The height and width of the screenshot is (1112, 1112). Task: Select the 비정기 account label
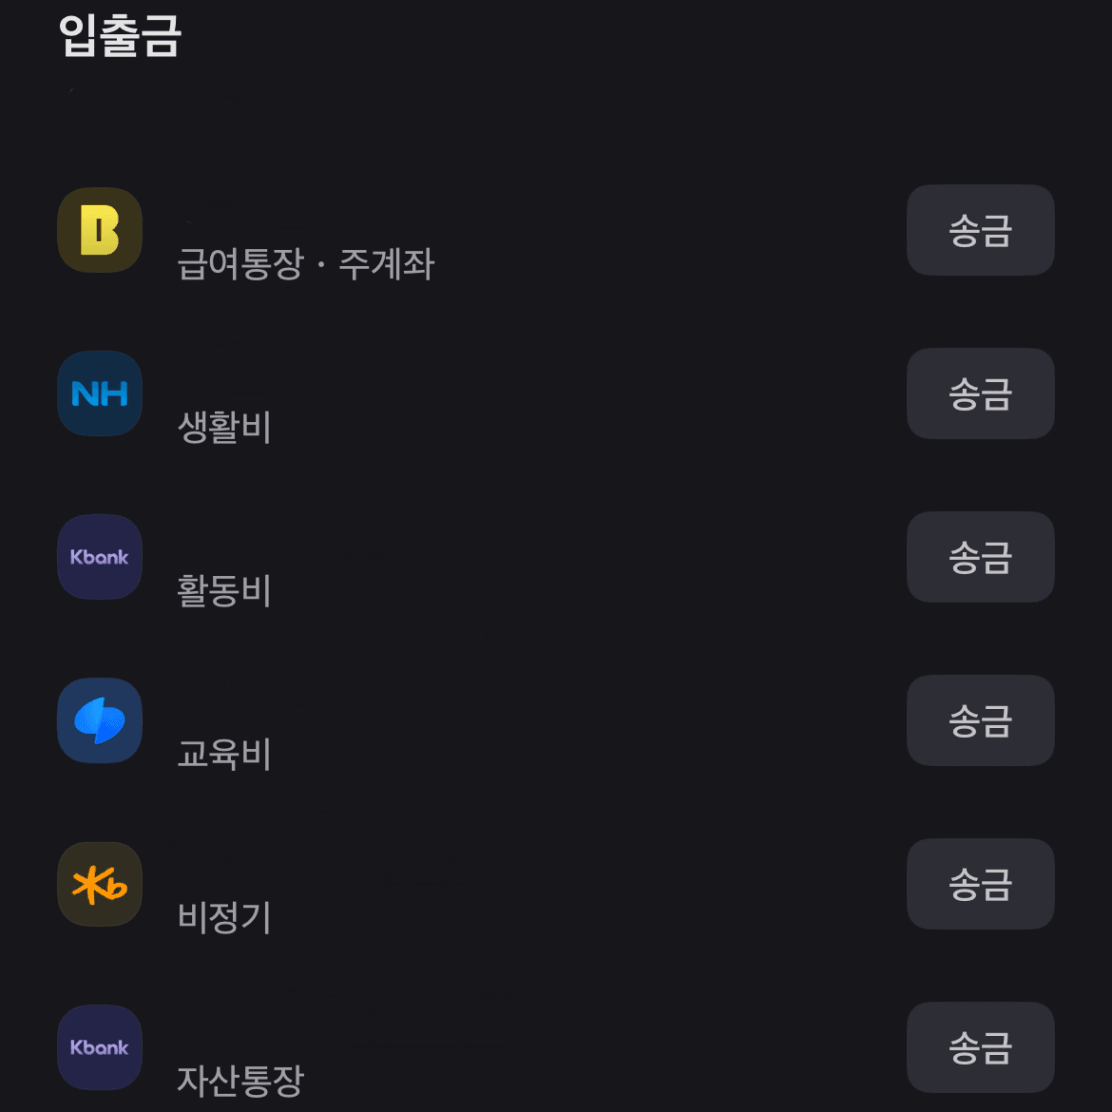(x=224, y=918)
